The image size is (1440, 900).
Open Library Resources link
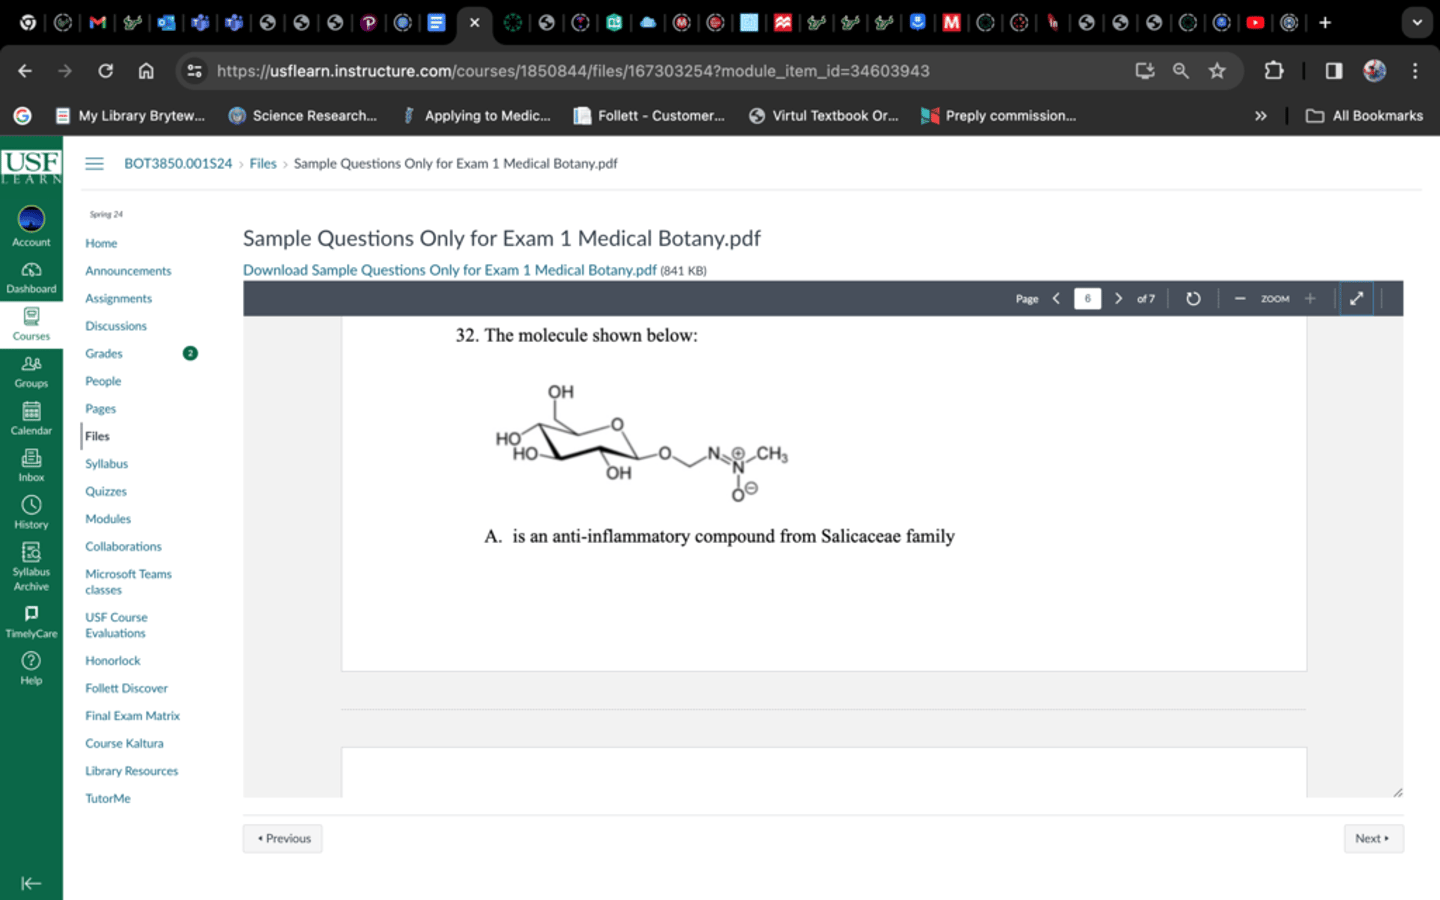point(131,771)
